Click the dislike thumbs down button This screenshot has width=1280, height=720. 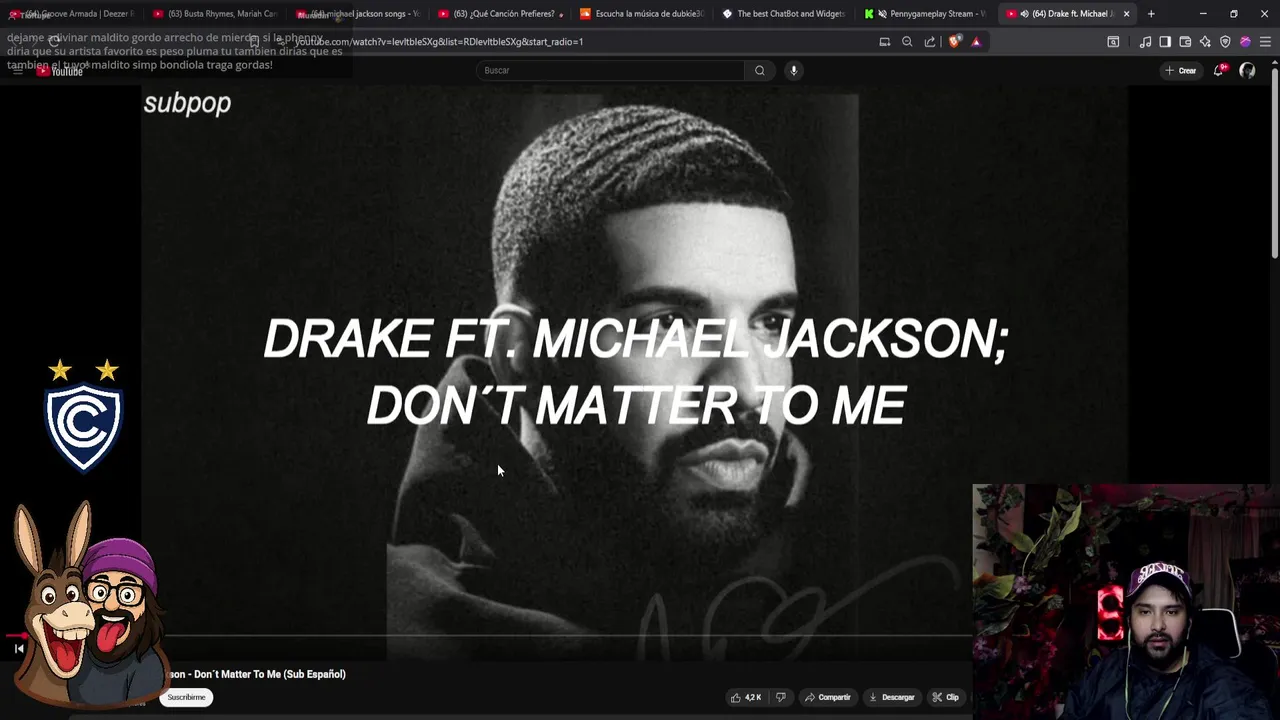pyautogui.click(x=781, y=697)
